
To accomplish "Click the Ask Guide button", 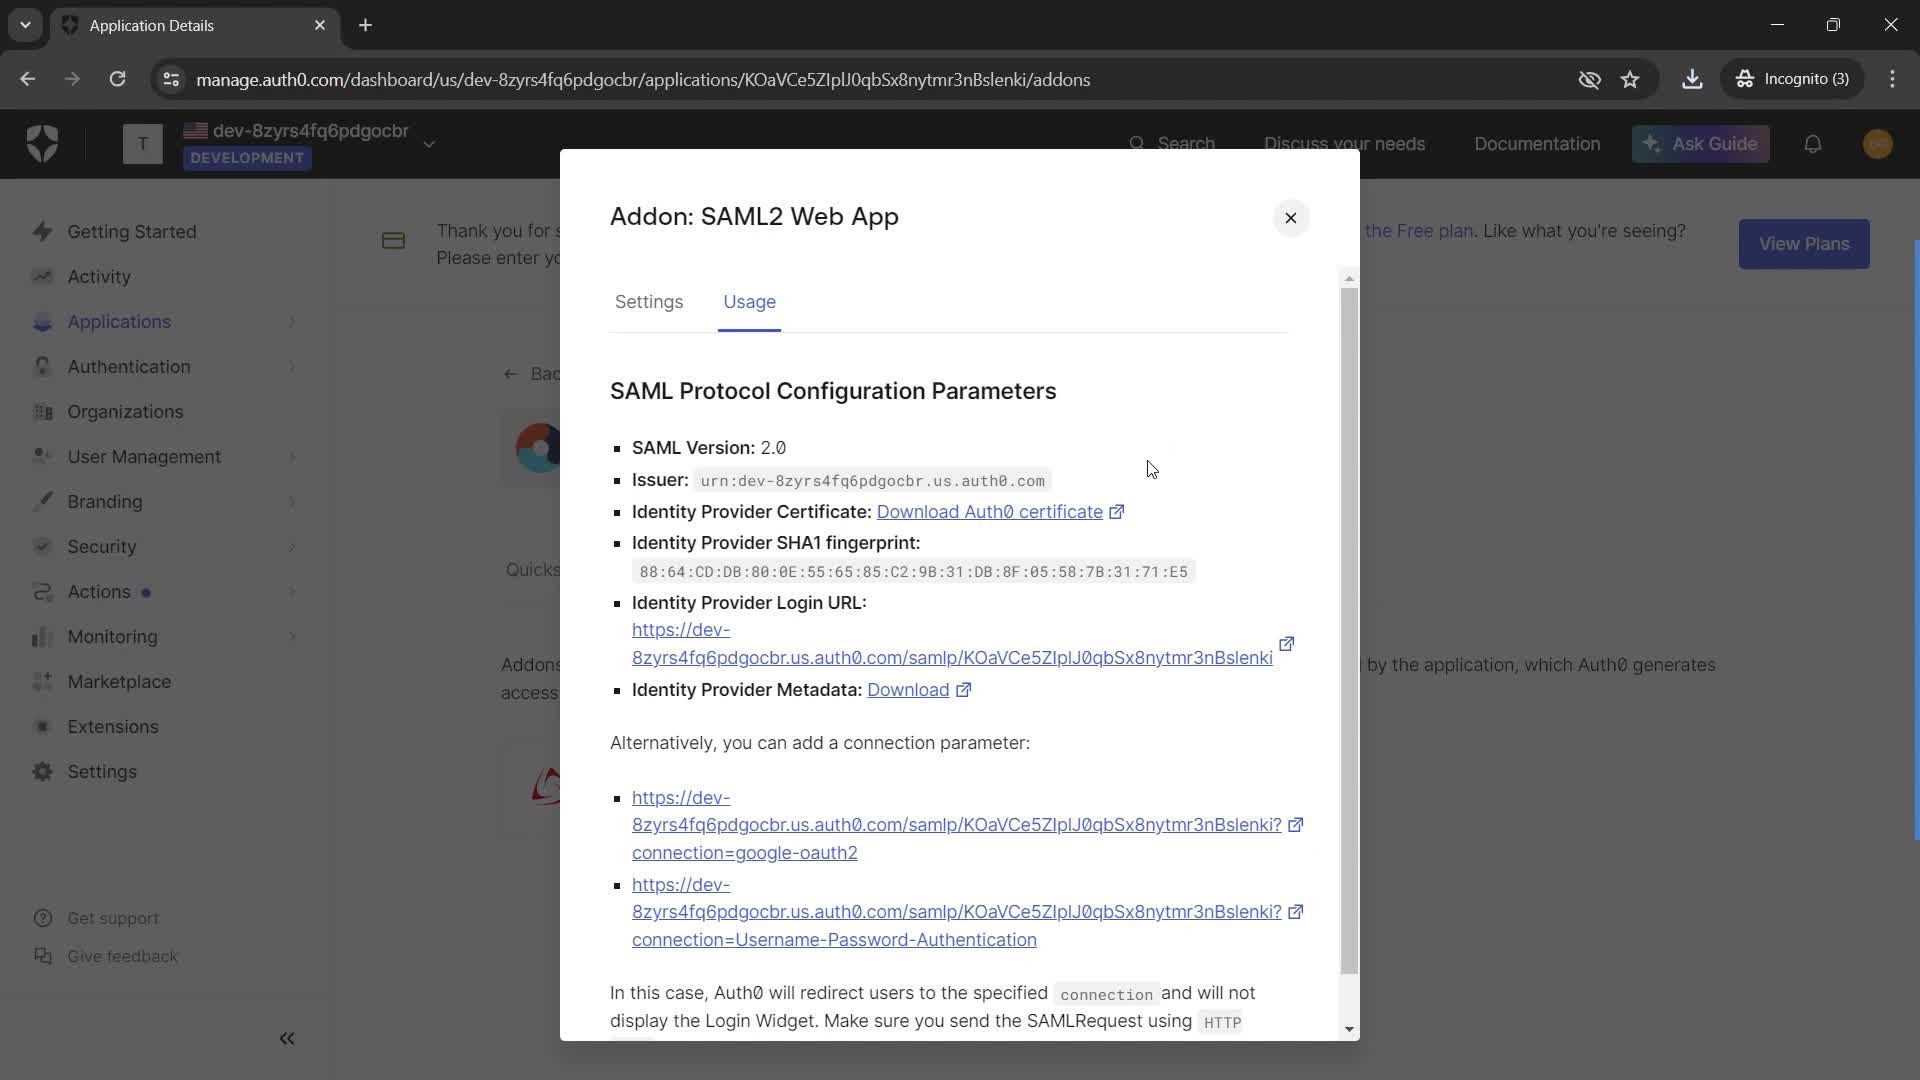I will tap(1701, 144).
